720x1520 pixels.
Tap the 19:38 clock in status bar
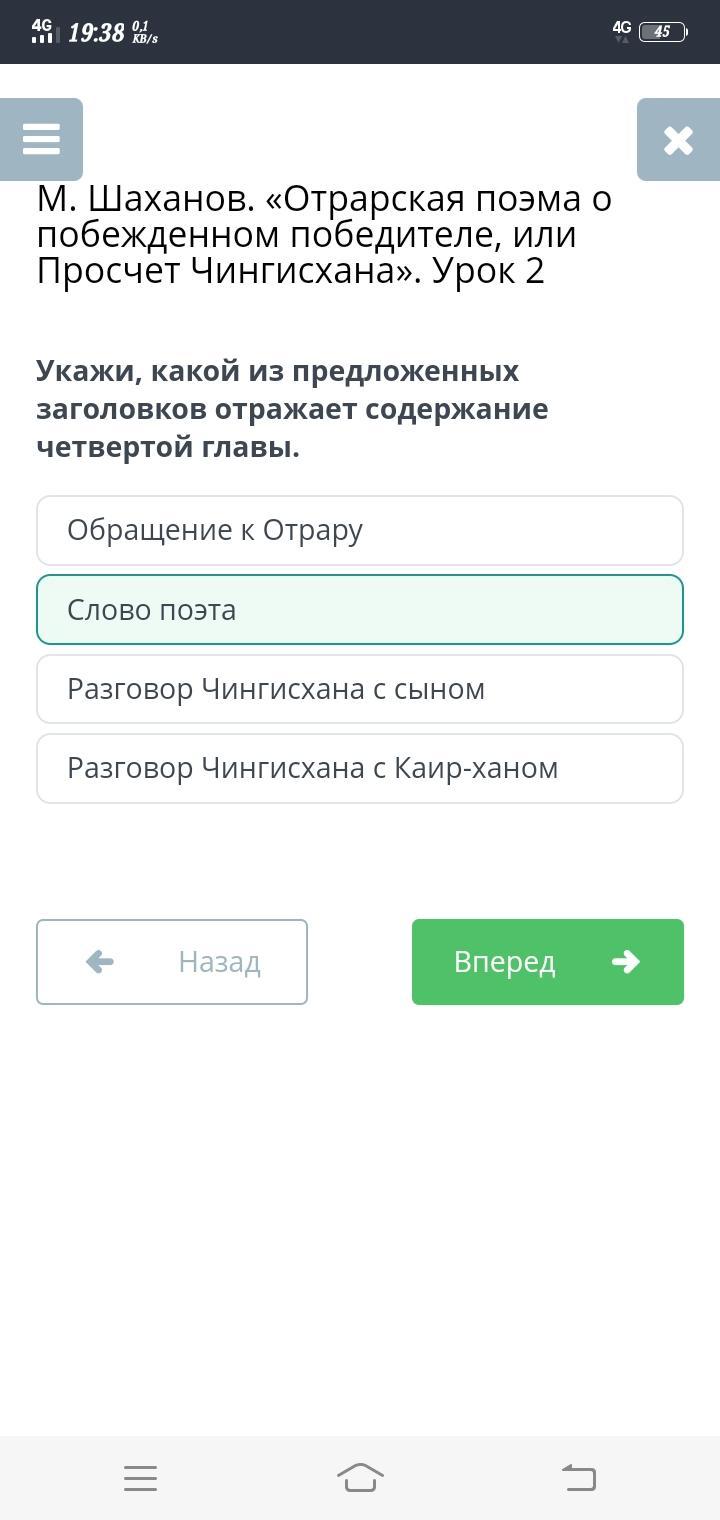tap(96, 33)
